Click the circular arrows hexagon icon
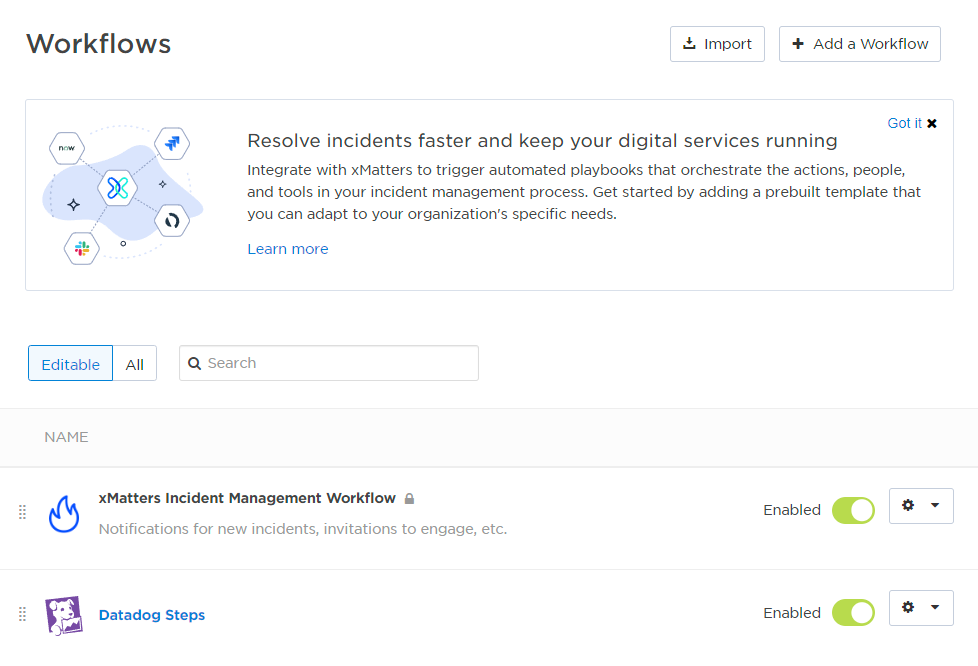978x666 pixels. pyautogui.click(x=172, y=220)
